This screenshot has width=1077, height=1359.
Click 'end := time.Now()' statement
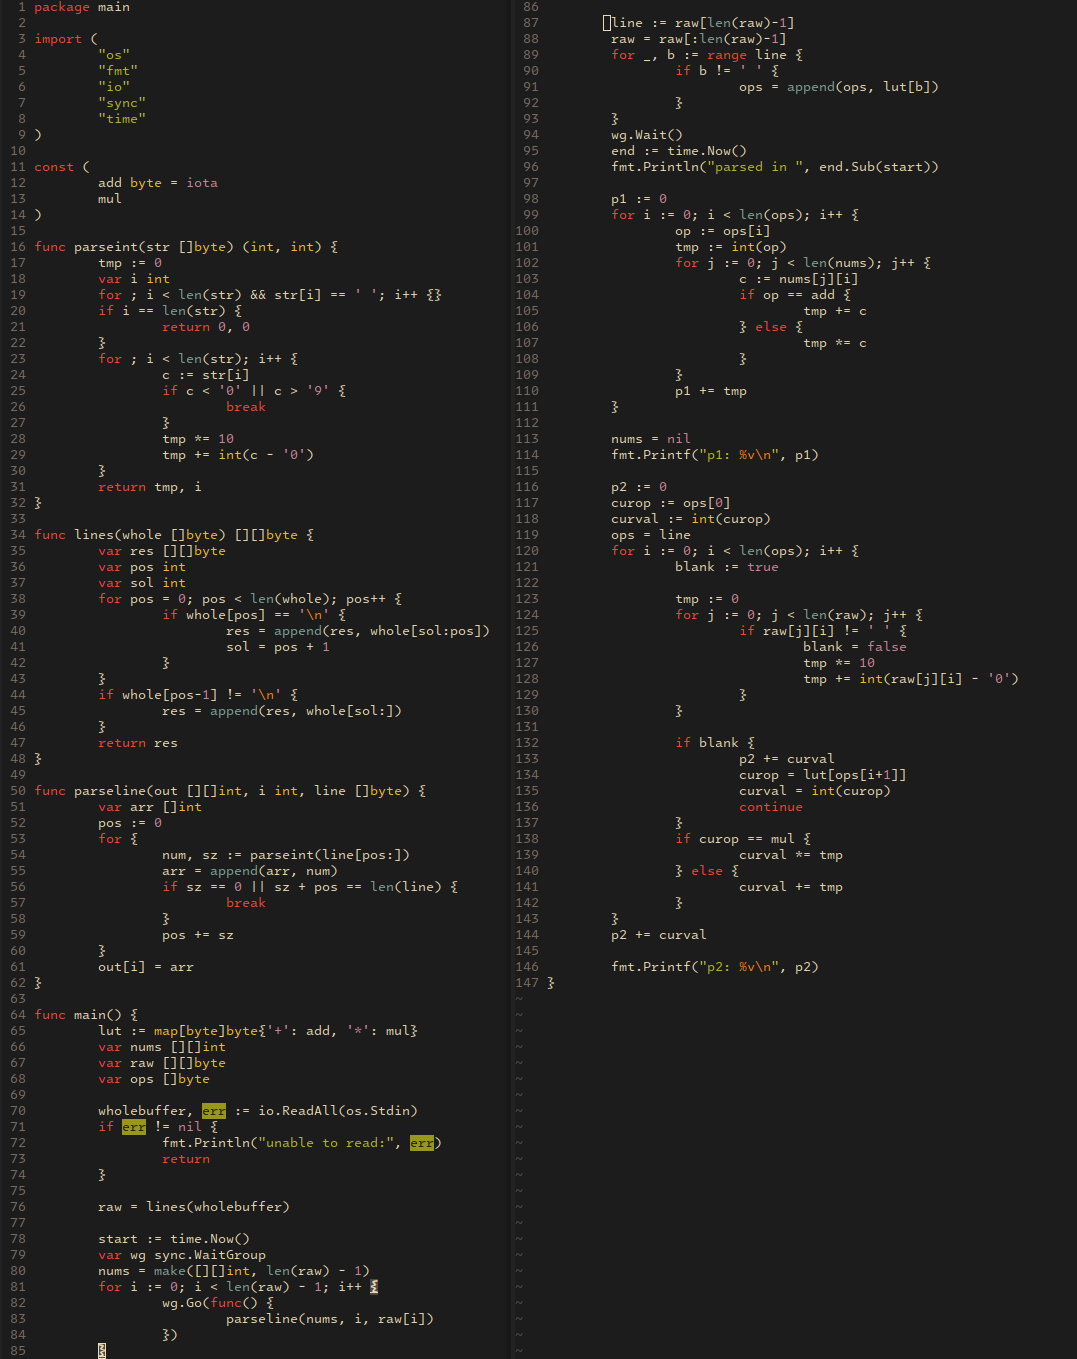click(679, 151)
